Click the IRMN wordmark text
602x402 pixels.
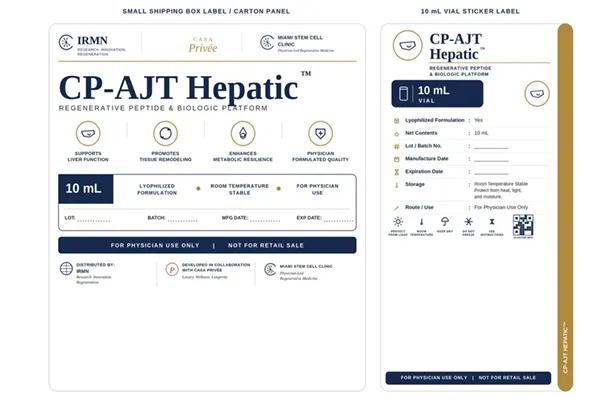tap(93, 40)
